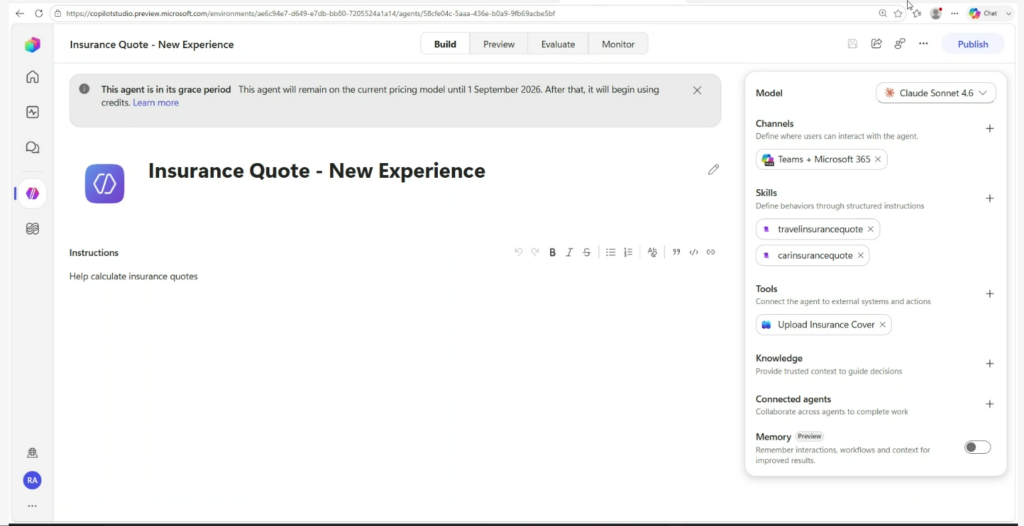This screenshot has width=1024, height=526.
Task: Insert a hyperlink in instructions
Action: click(x=711, y=252)
